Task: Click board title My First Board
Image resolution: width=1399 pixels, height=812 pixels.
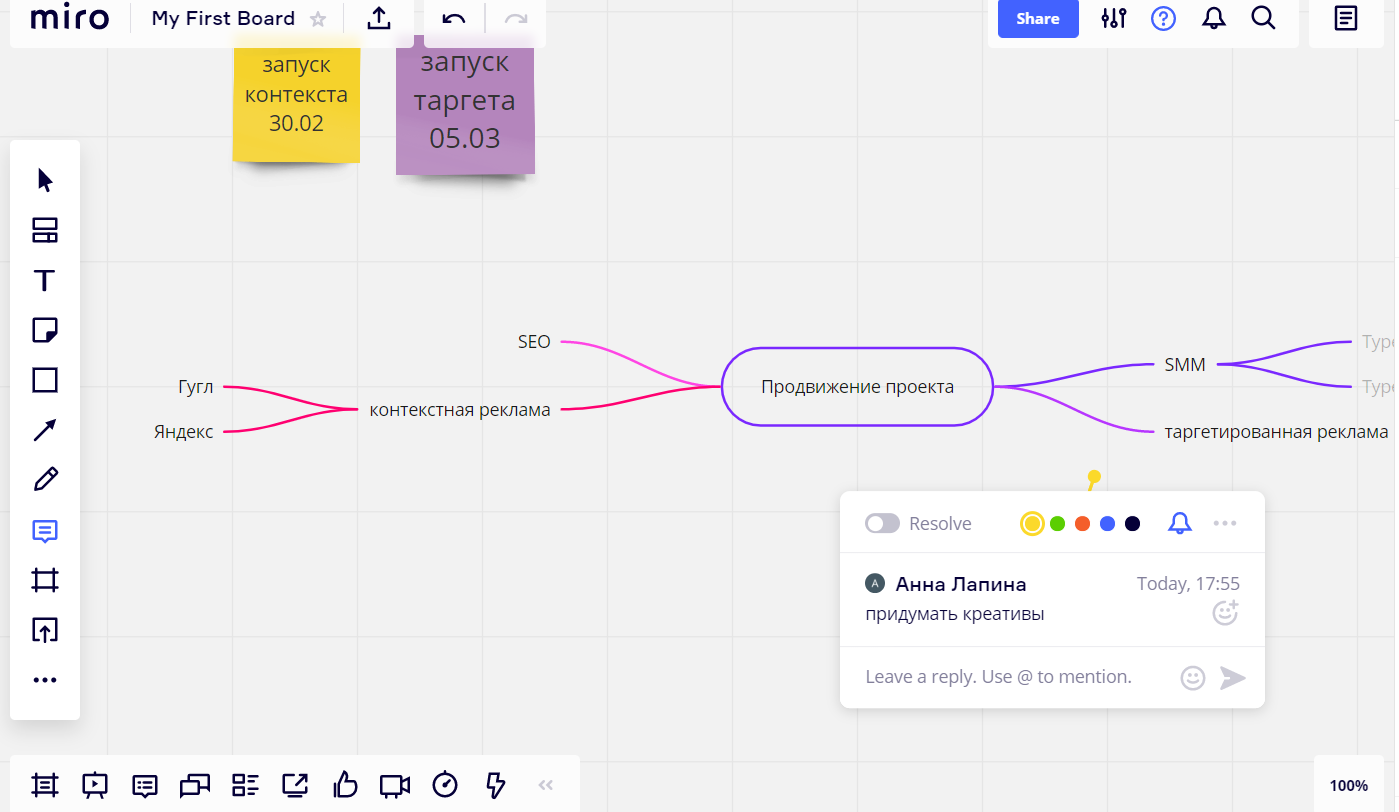Action: click(x=223, y=18)
